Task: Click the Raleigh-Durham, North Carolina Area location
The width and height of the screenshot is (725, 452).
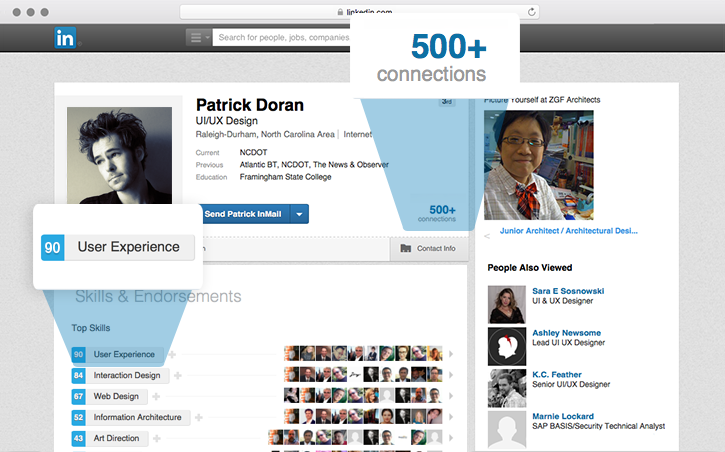Action: [x=265, y=134]
